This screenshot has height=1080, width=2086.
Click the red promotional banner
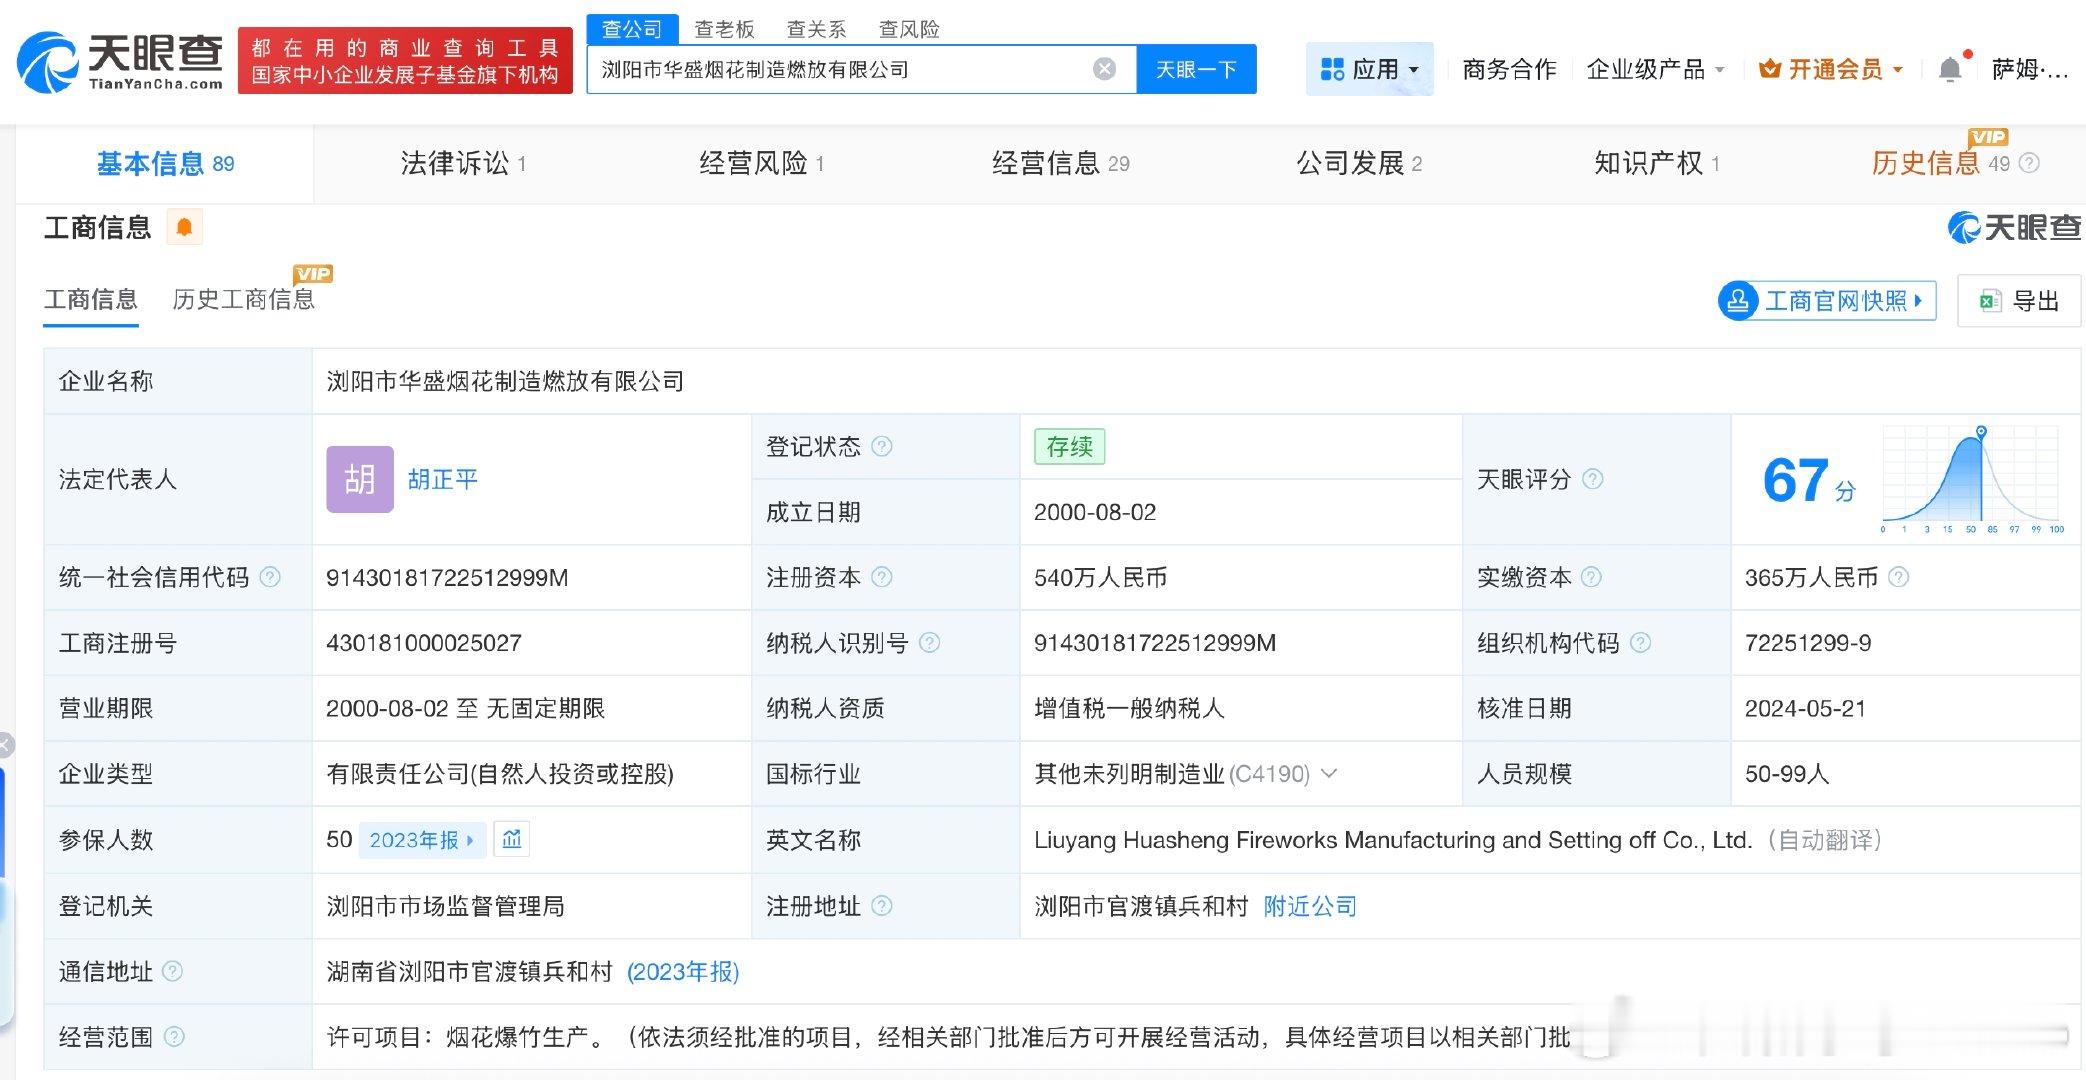point(405,61)
